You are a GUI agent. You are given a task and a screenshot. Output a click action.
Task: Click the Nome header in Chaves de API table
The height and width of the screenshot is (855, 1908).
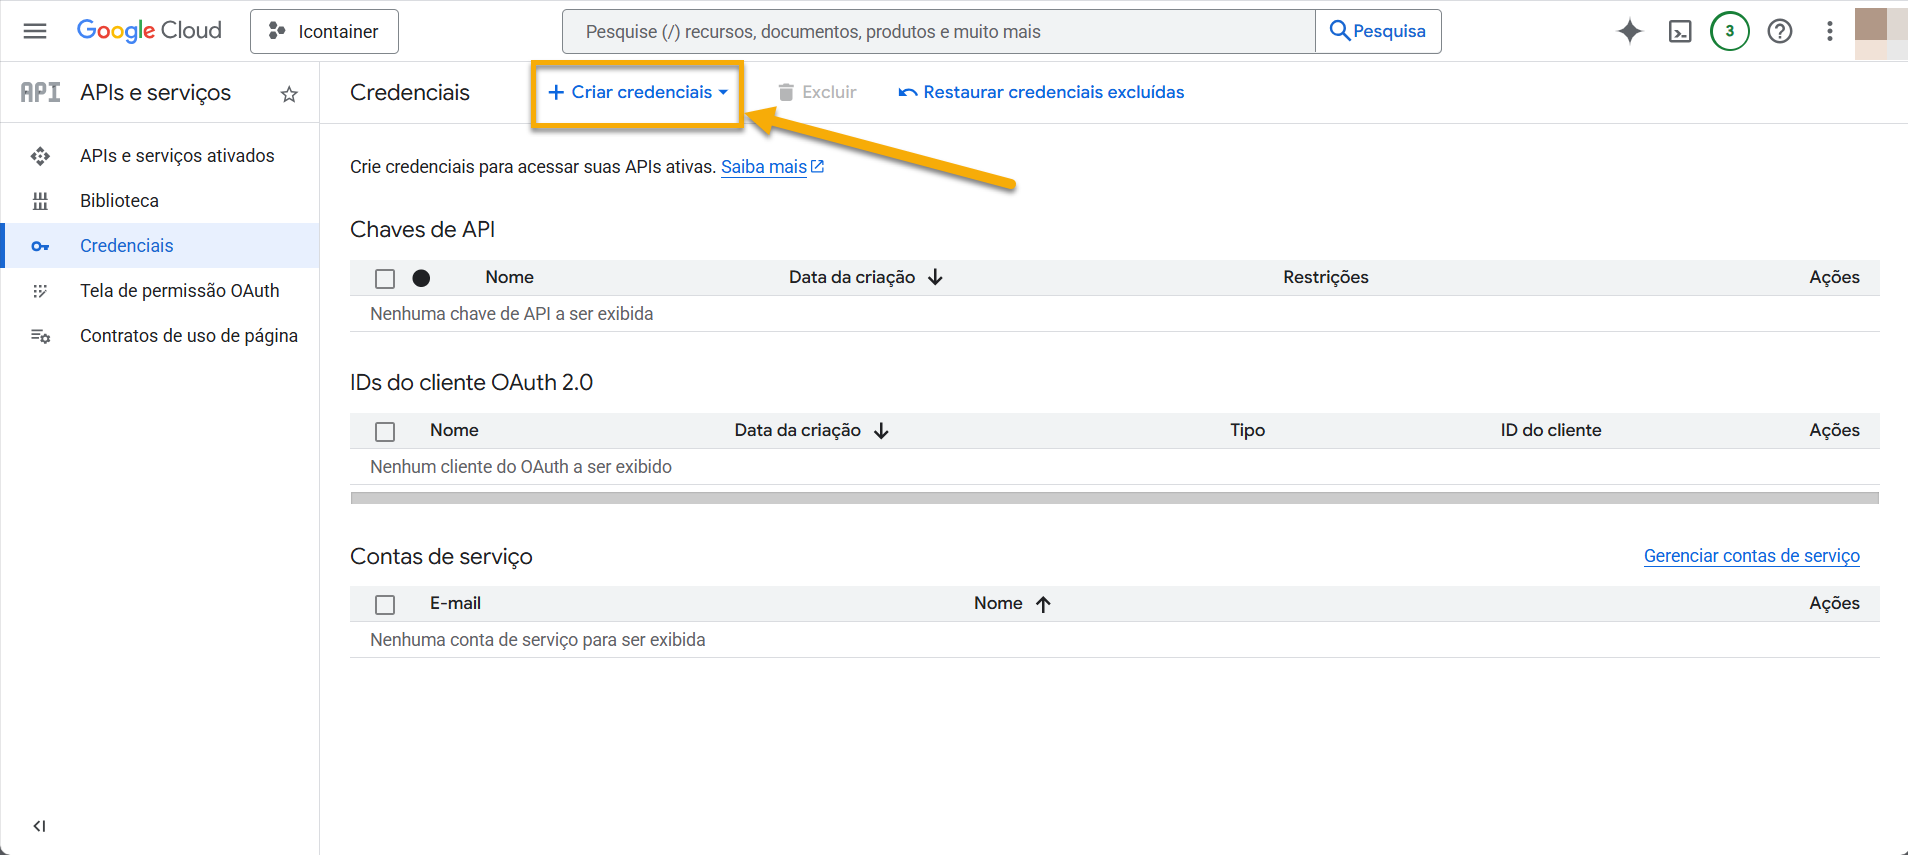pyautogui.click(x=509, y=277)
